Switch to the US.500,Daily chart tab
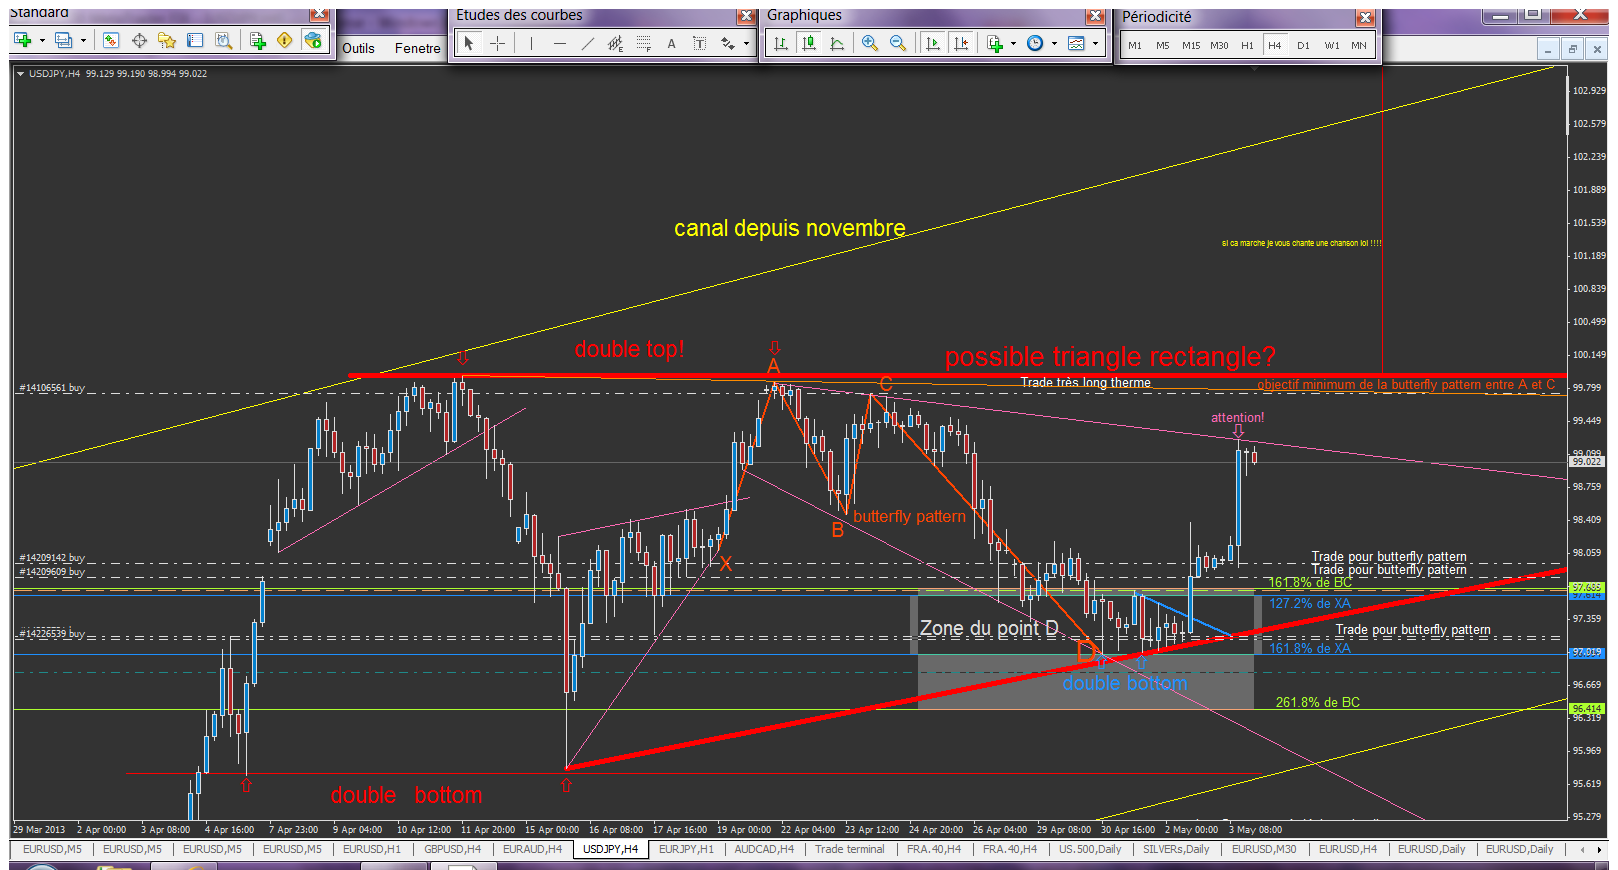This screenshot has height=870, width=1618. pos(1090,849)
